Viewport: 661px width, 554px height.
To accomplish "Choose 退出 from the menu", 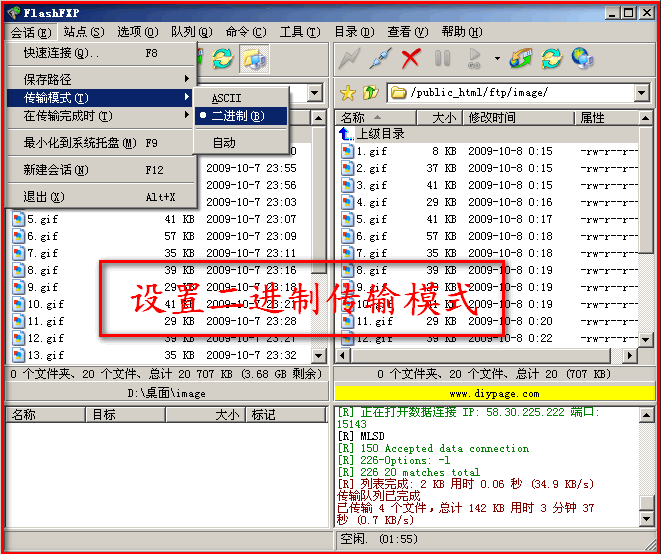I will point(102,197).
